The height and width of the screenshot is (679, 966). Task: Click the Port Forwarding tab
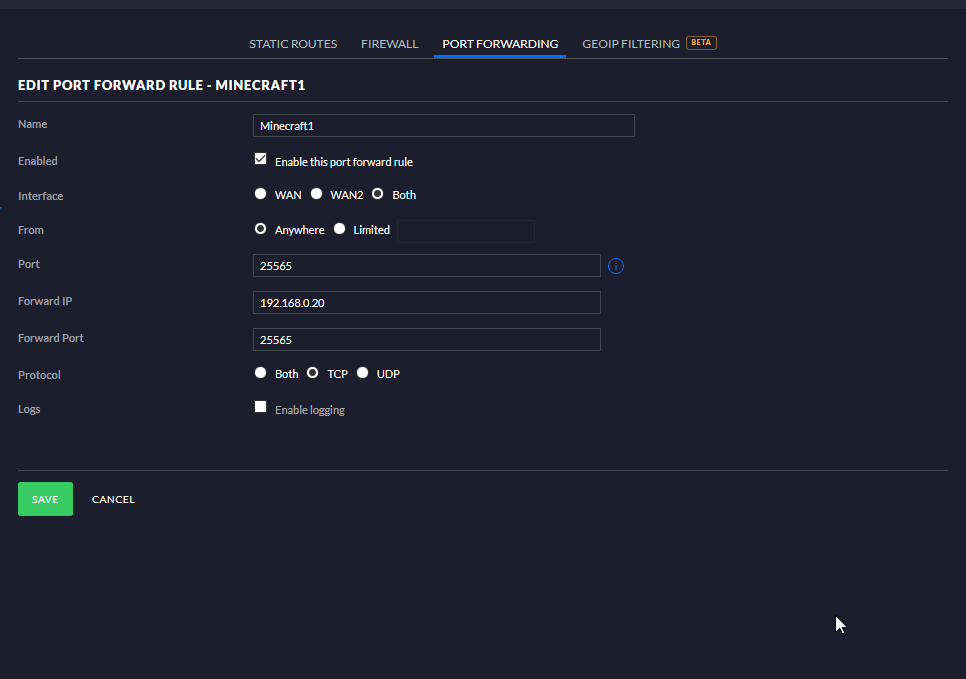500,44
